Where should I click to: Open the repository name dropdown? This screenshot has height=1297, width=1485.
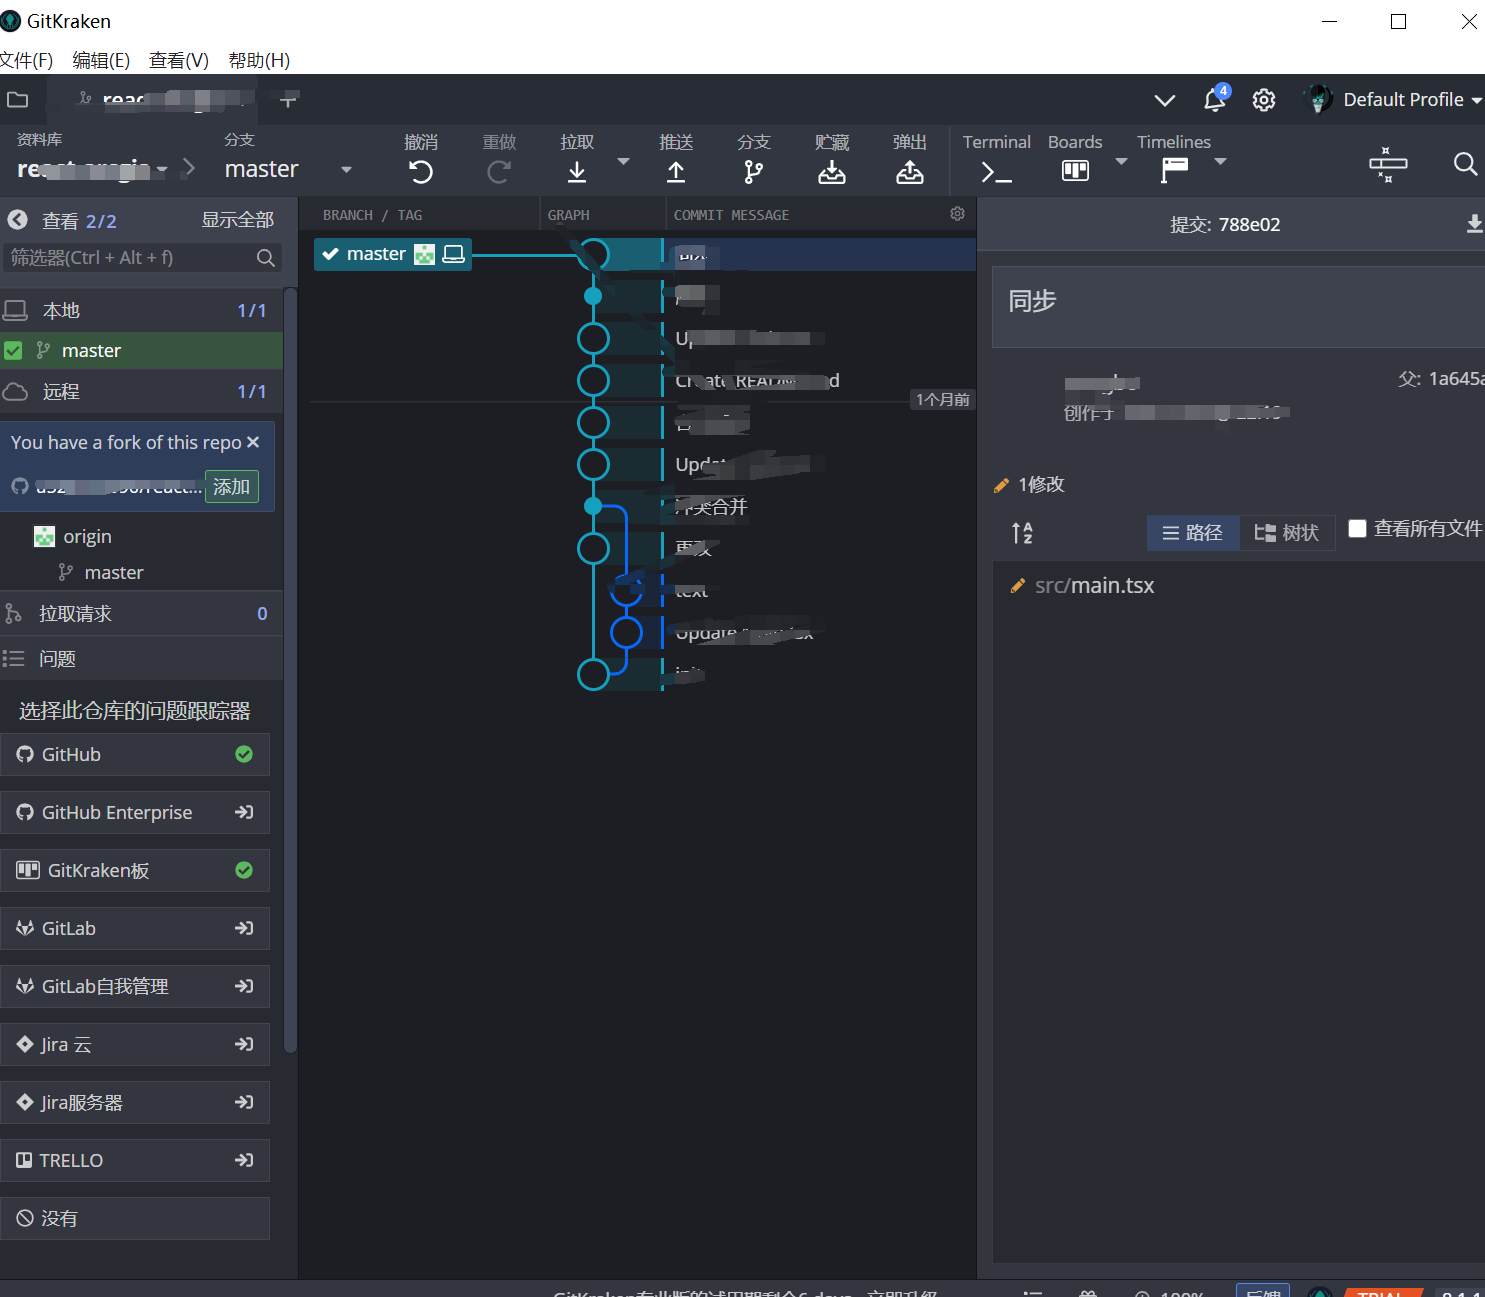coord(162,170)
